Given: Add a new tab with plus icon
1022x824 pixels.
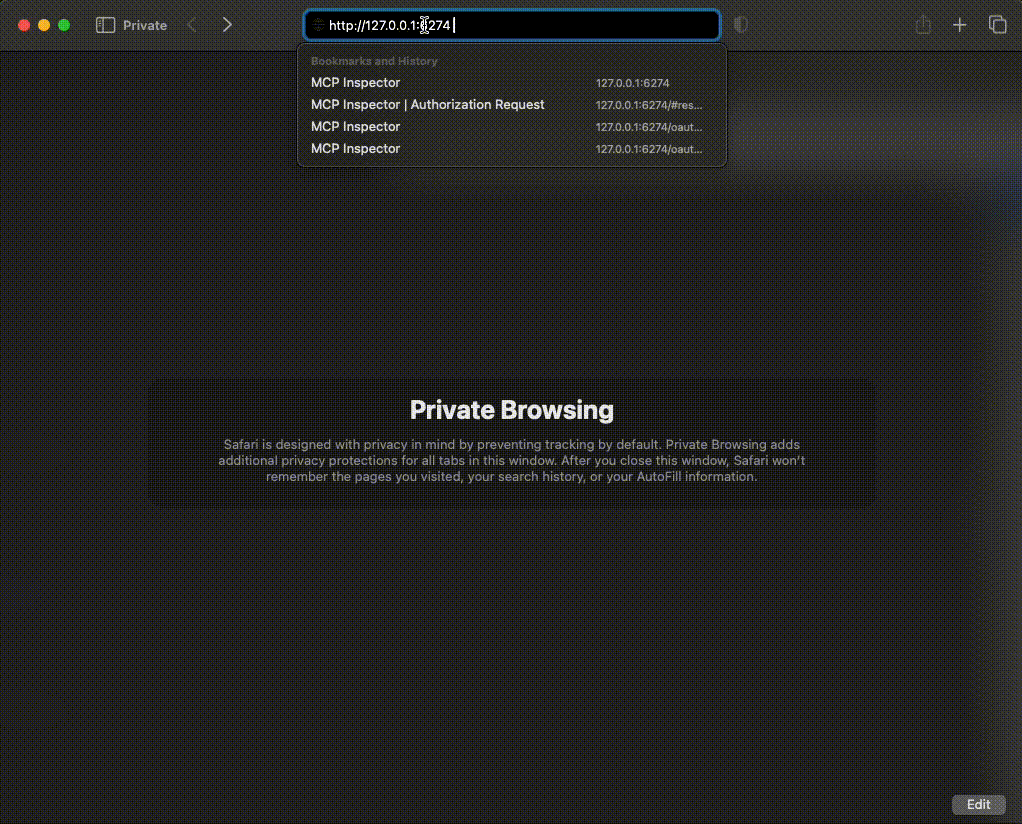Looking at the screenshot, I should coord(959,25).
